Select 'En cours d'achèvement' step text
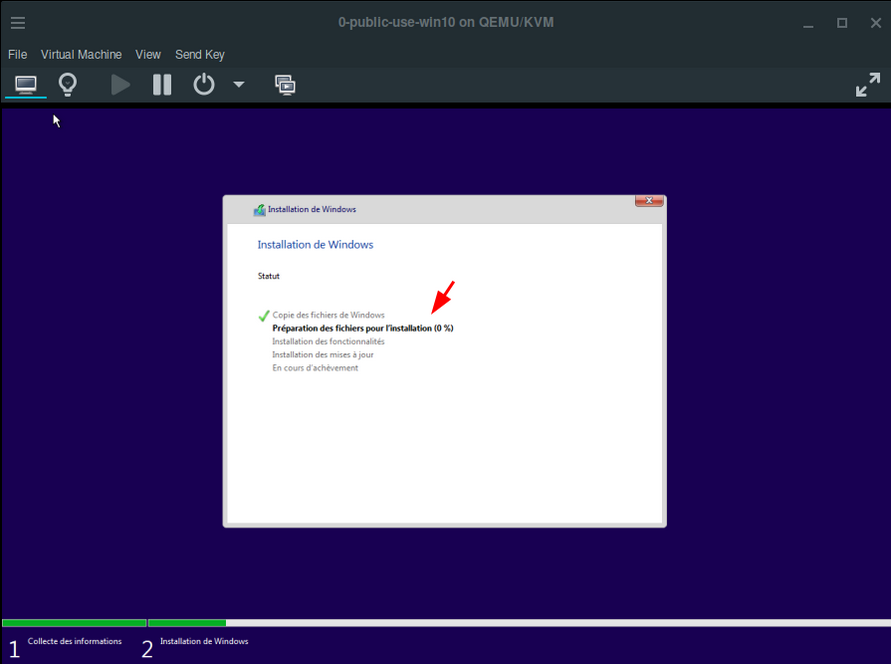Image resolution: width=891 pixels, height=664 pixels. tap(315, 368)
